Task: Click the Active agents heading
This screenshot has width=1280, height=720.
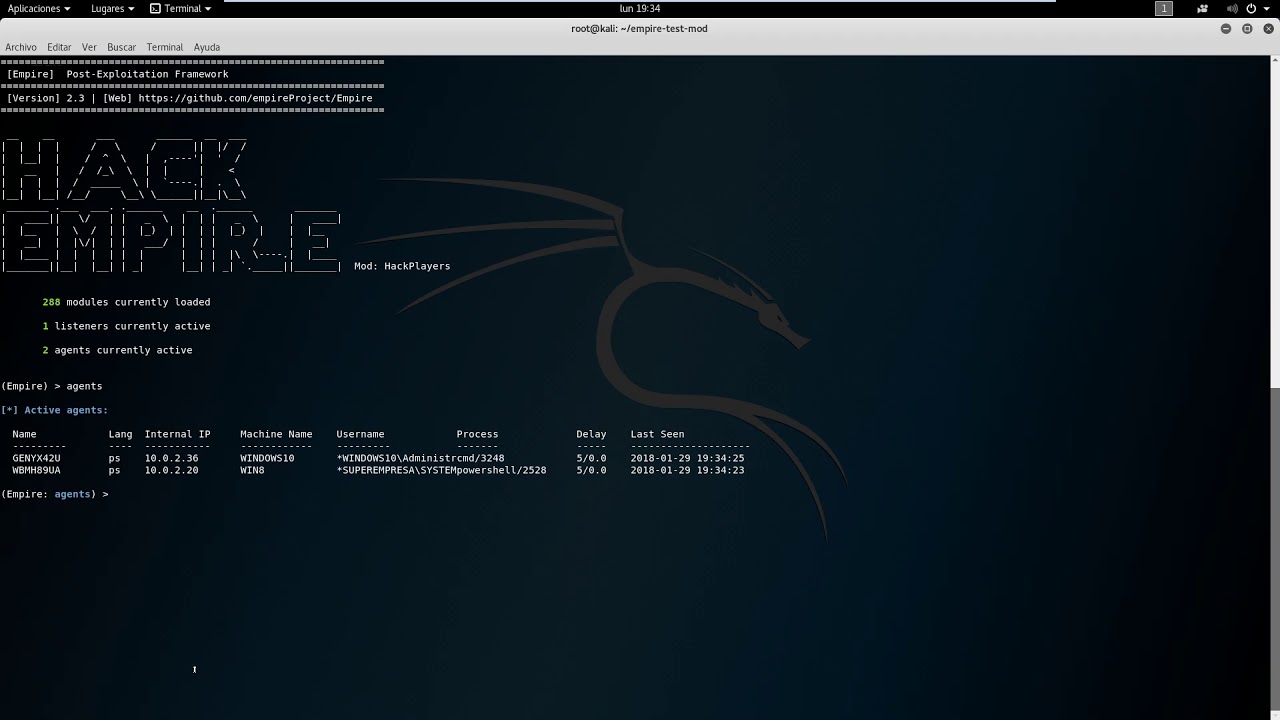Action: 54,410
